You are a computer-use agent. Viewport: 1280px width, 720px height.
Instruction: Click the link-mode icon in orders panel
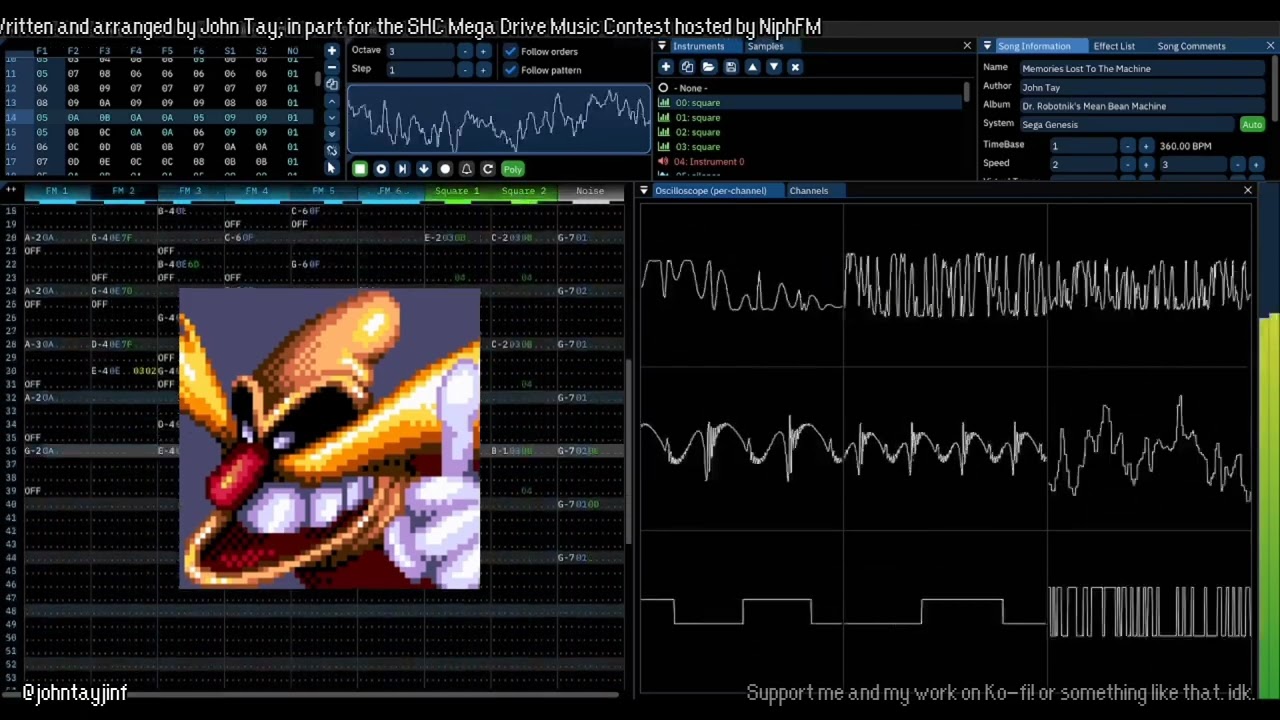click(x=332, y=151)
